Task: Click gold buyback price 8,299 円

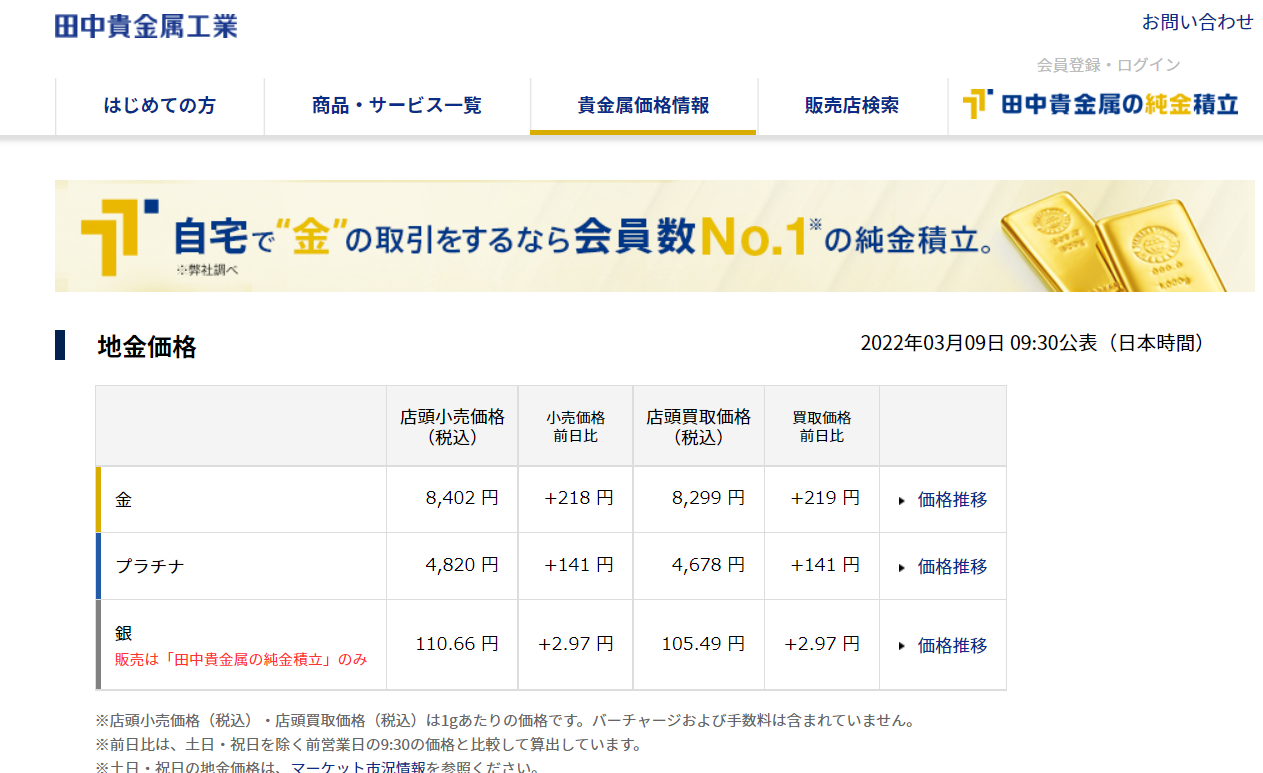Action: [x=708, y=498]
